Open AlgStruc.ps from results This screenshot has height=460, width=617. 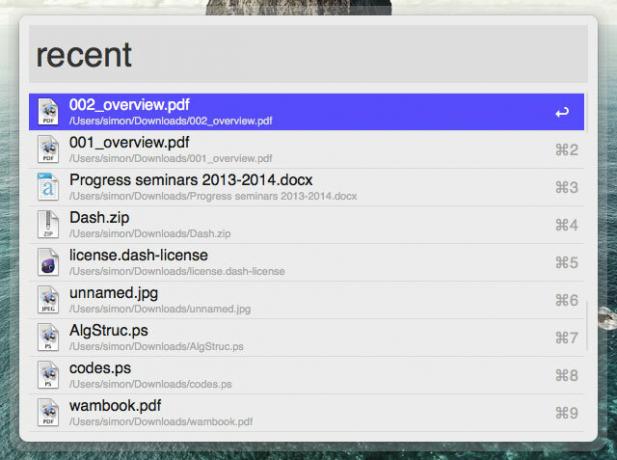pos(307,338)
